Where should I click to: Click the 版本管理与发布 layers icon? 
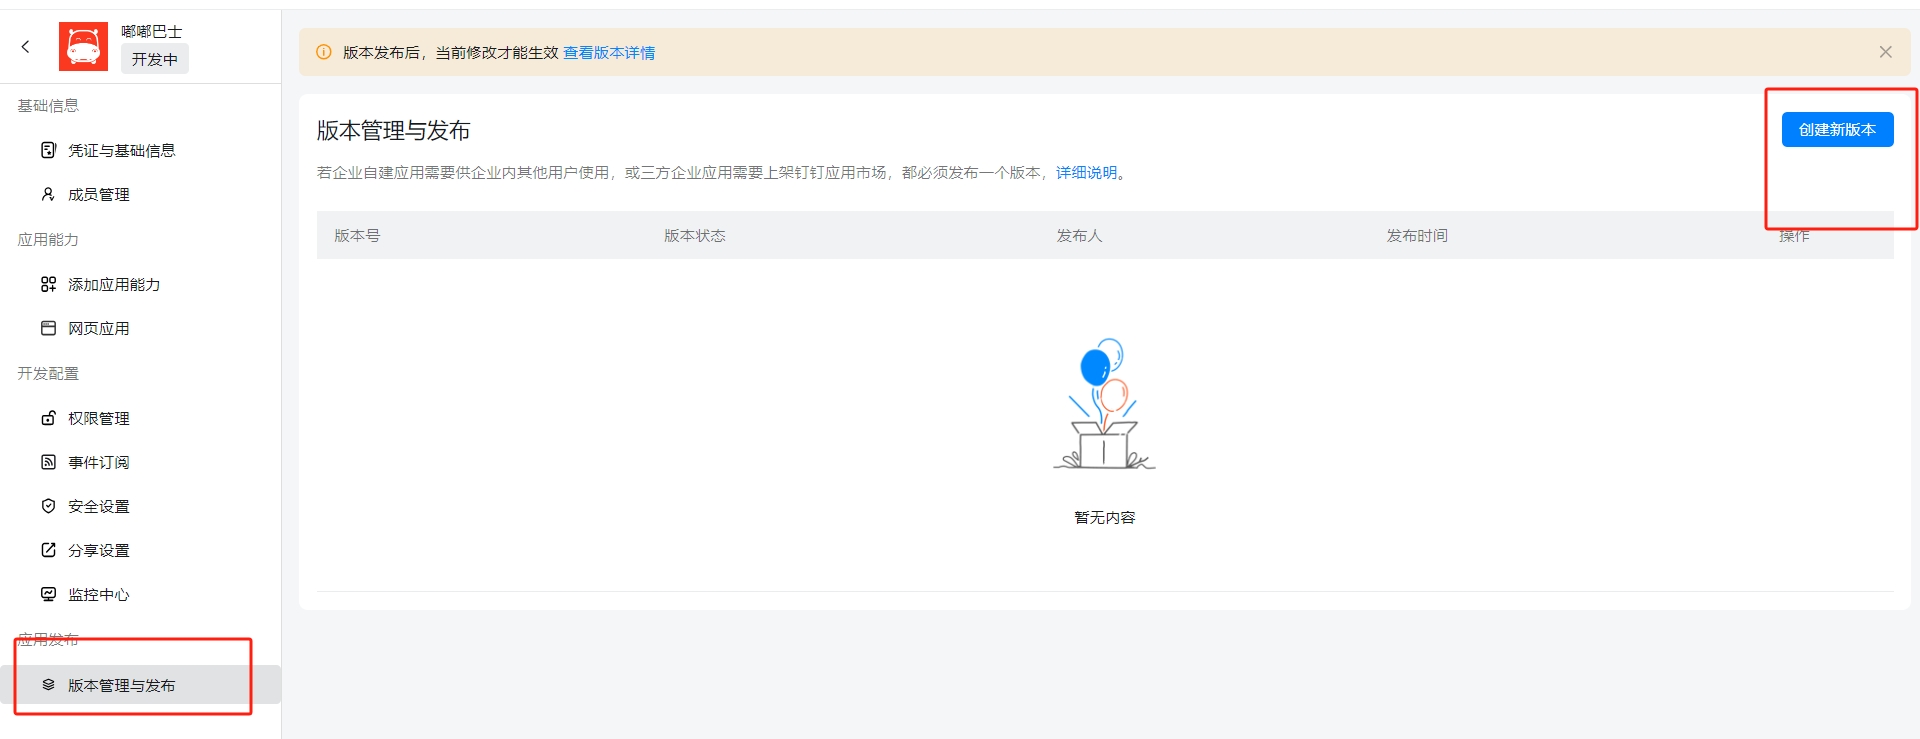point(48,685)
